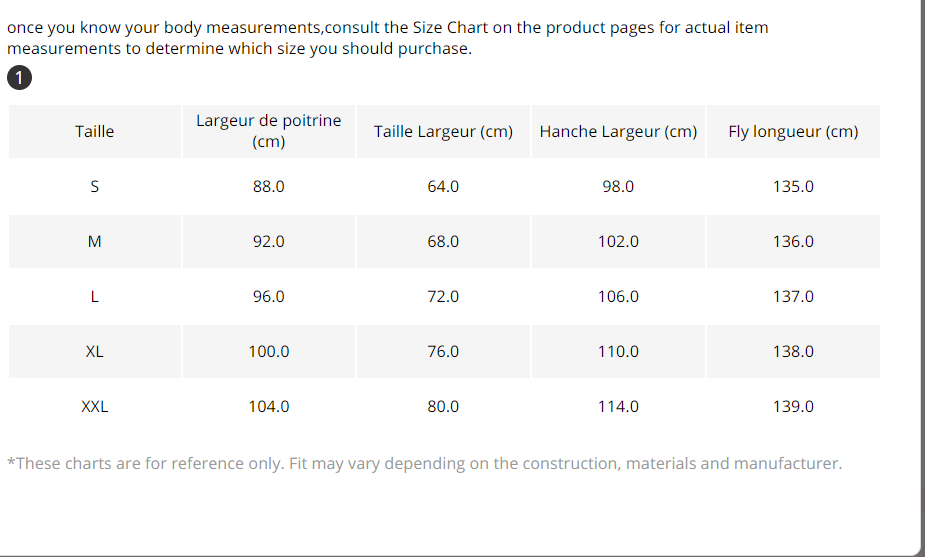The image size is (925, 557).
Task: Click the M size row label
Action: tap(94, 242)
